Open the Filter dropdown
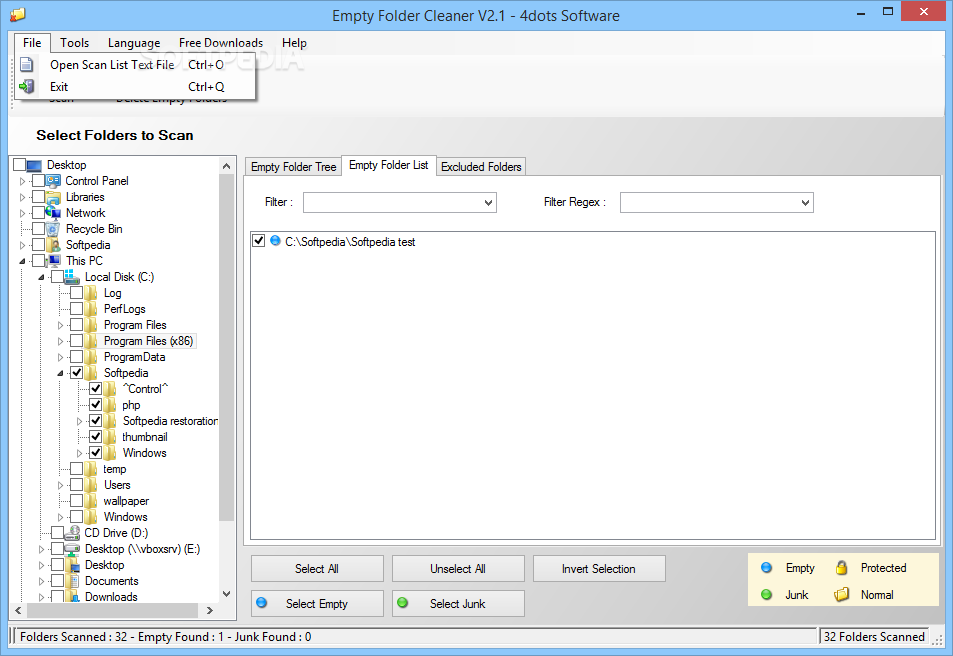This screenshot has width=953, height=656. [x=488, y=202]
